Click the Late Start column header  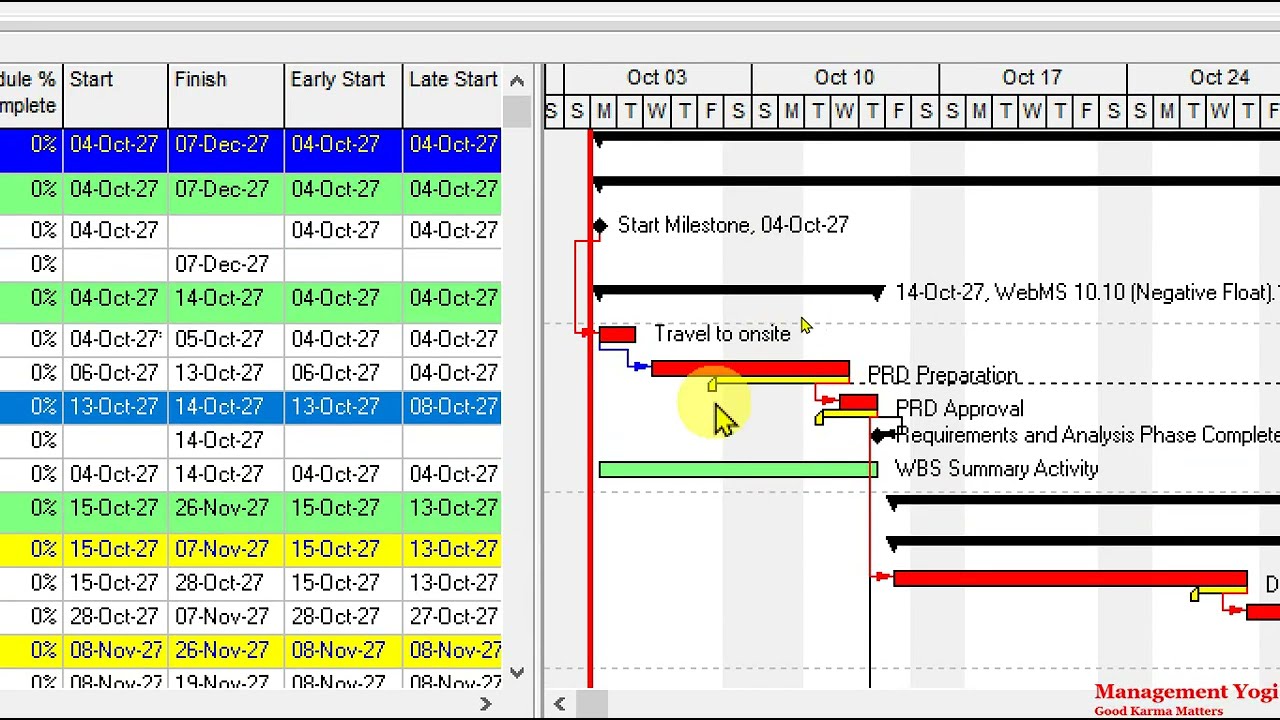pos(452,95)
